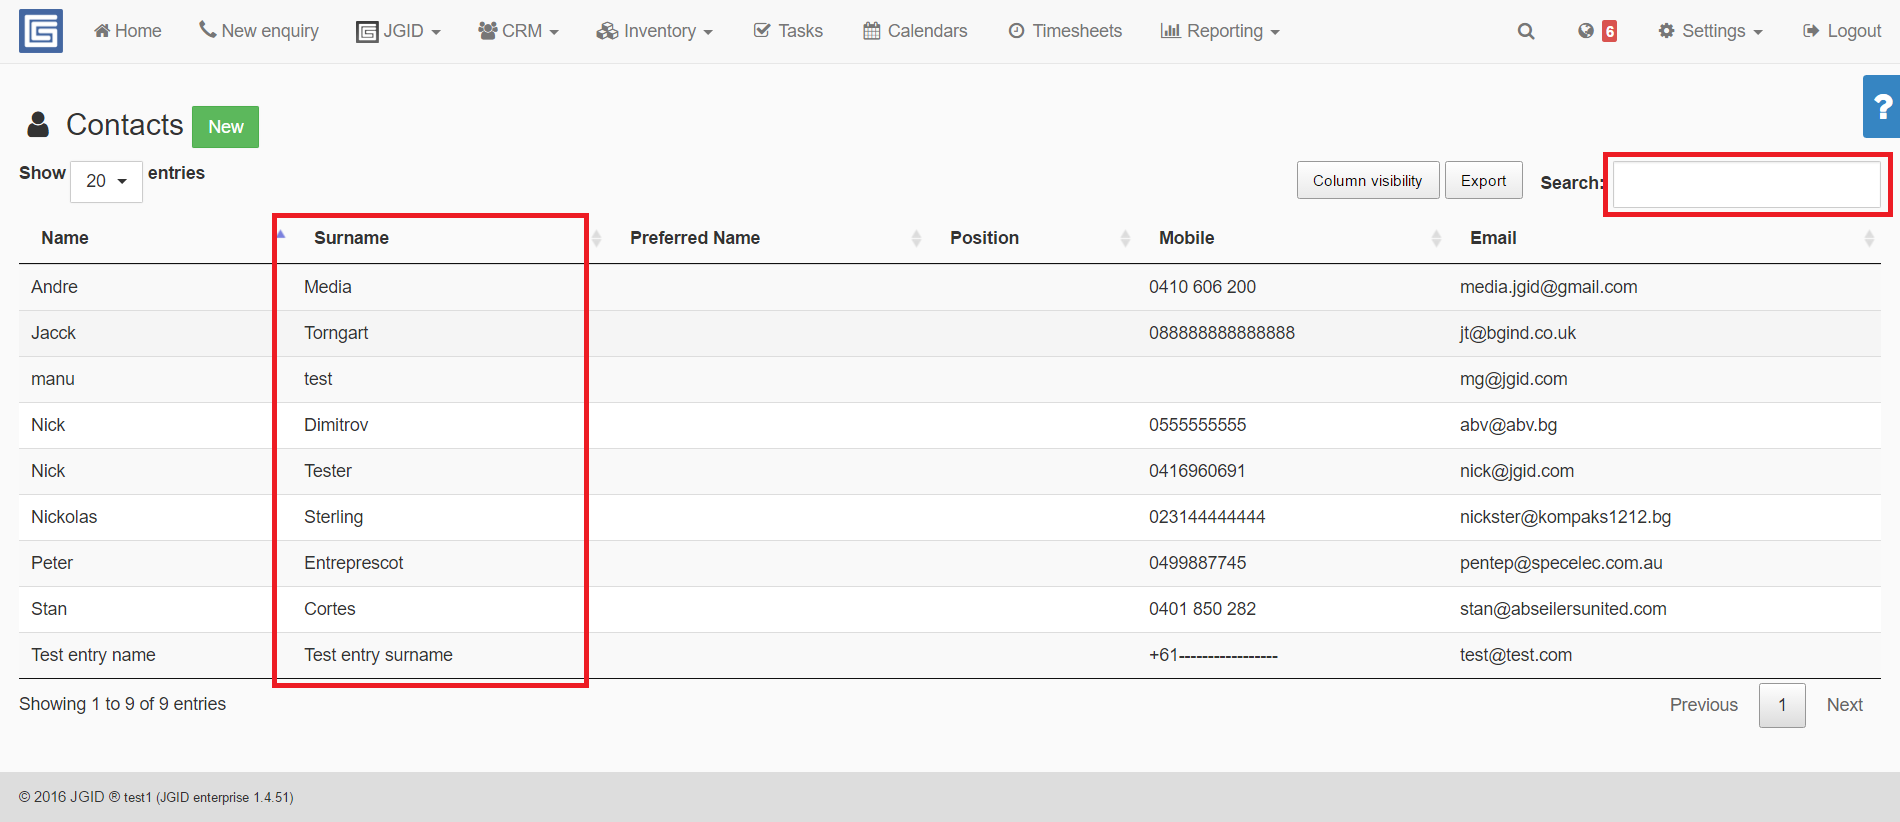
Task: Open the blue help question mark
Action: 1882,106
